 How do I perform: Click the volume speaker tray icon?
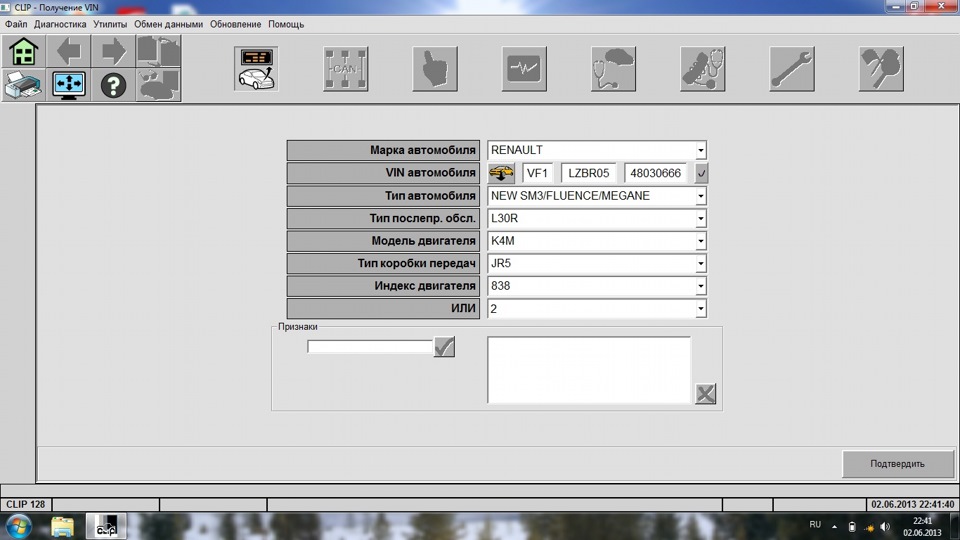point(885,527)
